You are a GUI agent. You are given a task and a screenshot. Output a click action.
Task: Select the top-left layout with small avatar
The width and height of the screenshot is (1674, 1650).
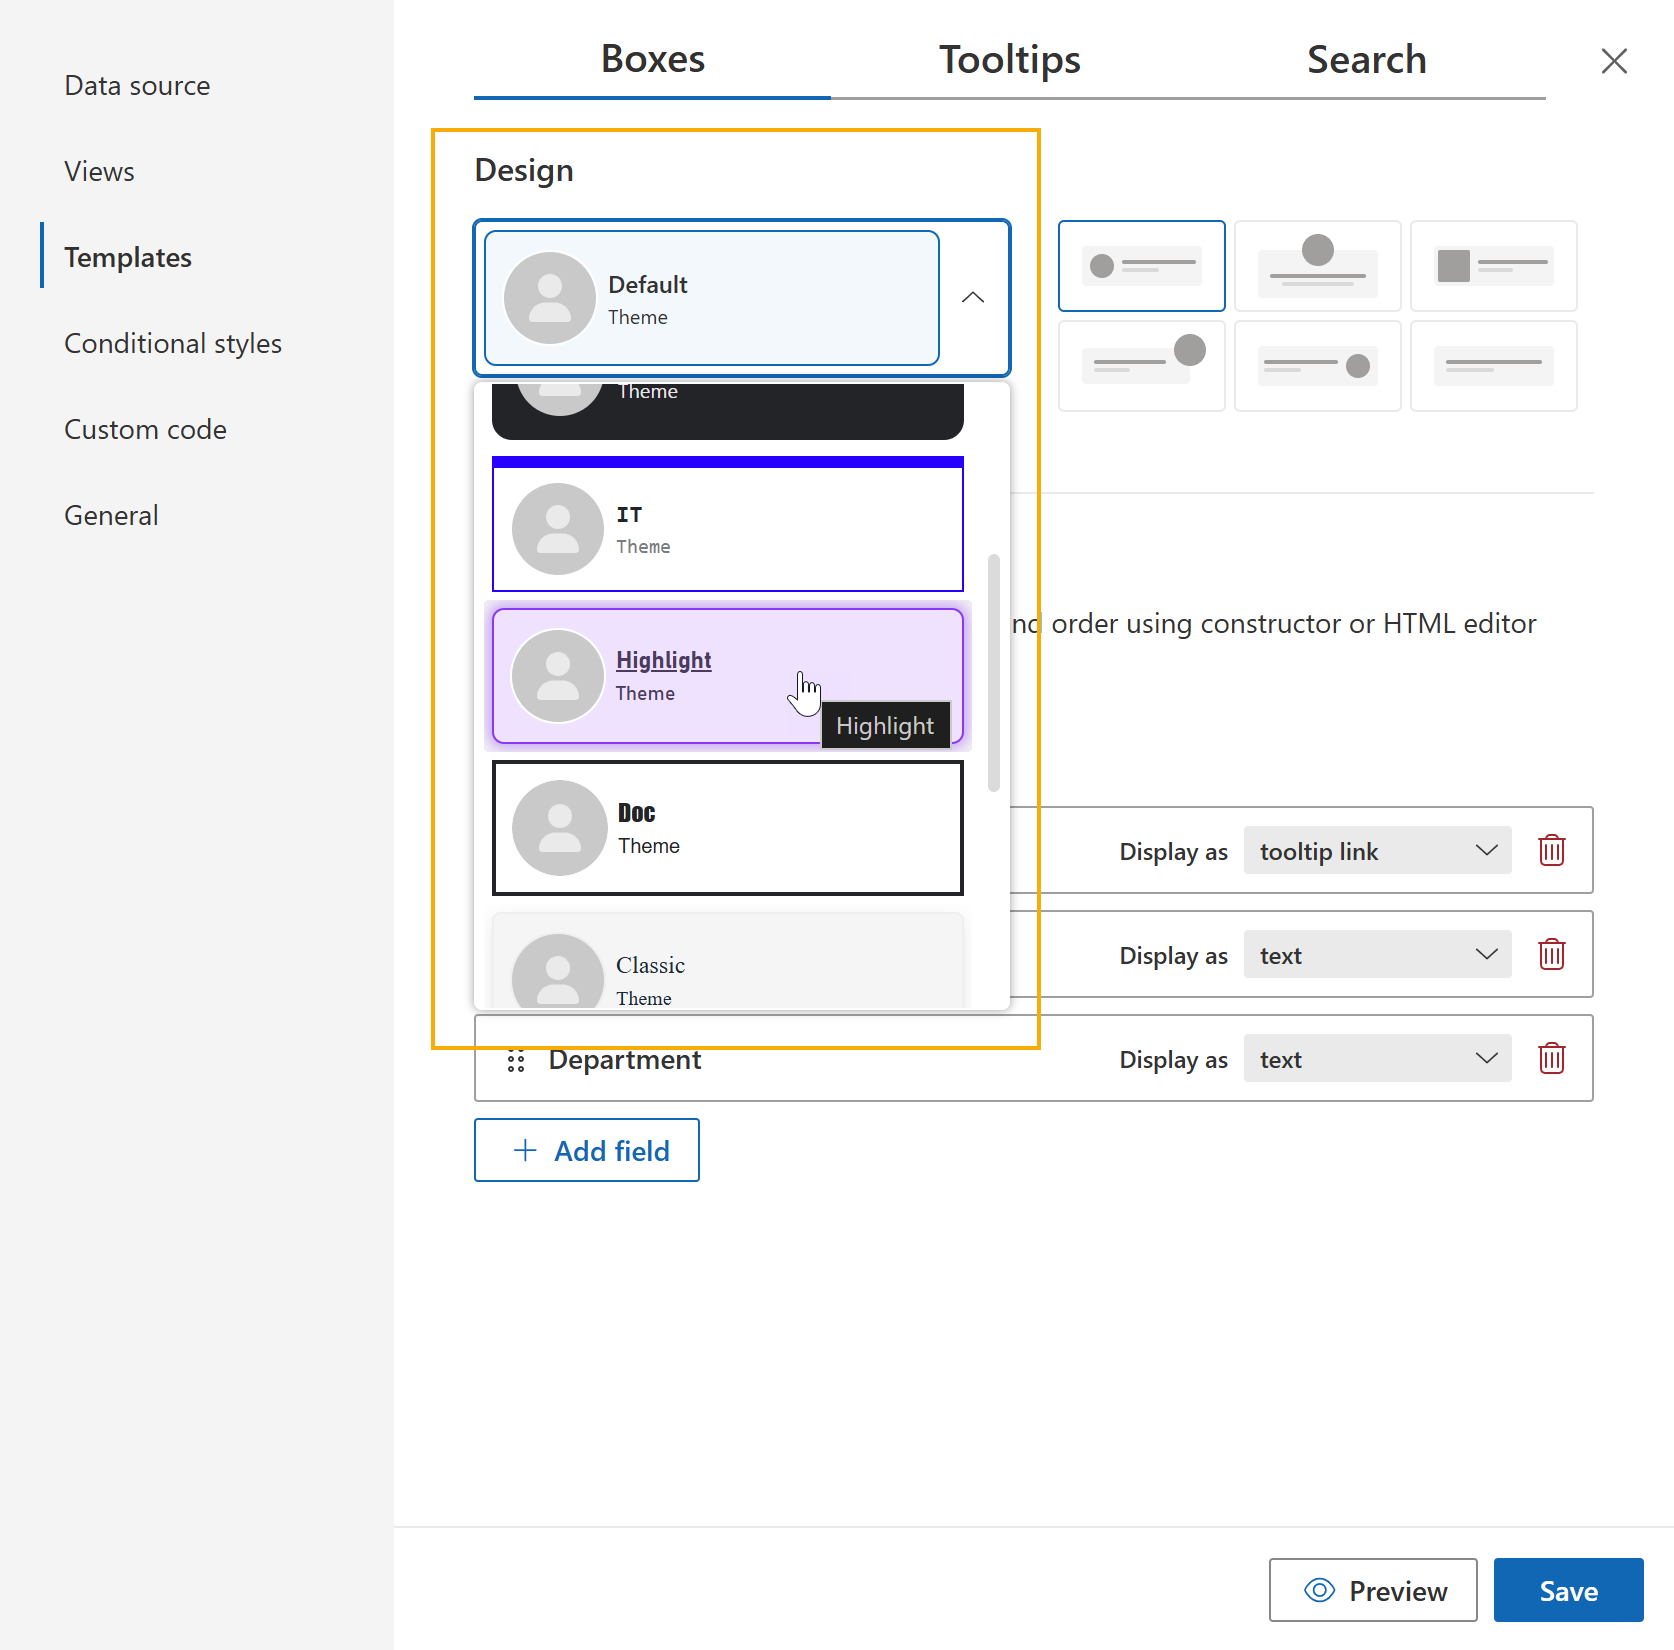(1141, 265)
